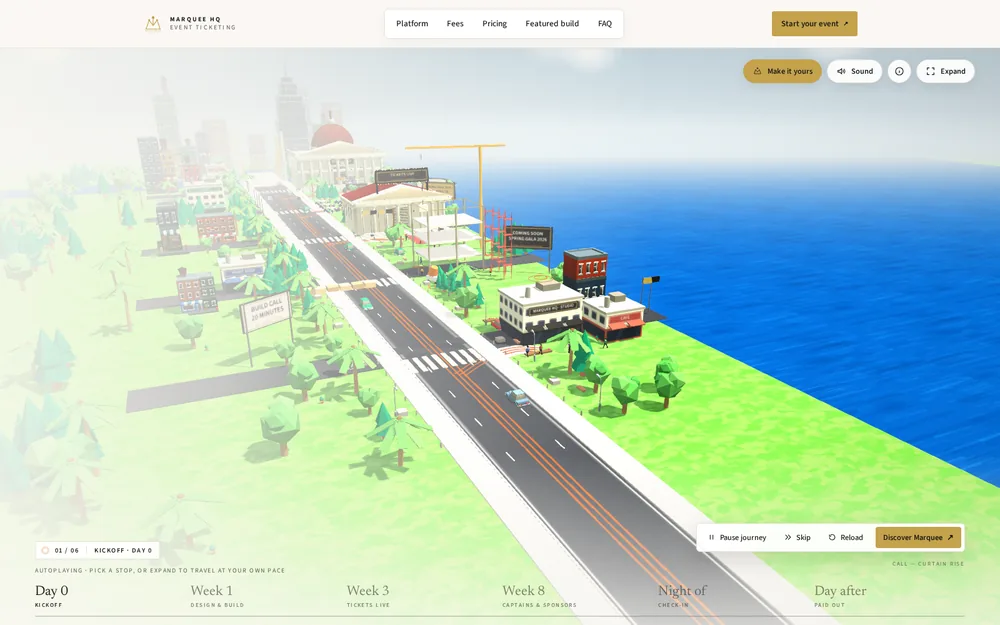The image size is (1000, 625).
Task: Expand the 3D scene to fullscreen
Action: click(945, 71)
